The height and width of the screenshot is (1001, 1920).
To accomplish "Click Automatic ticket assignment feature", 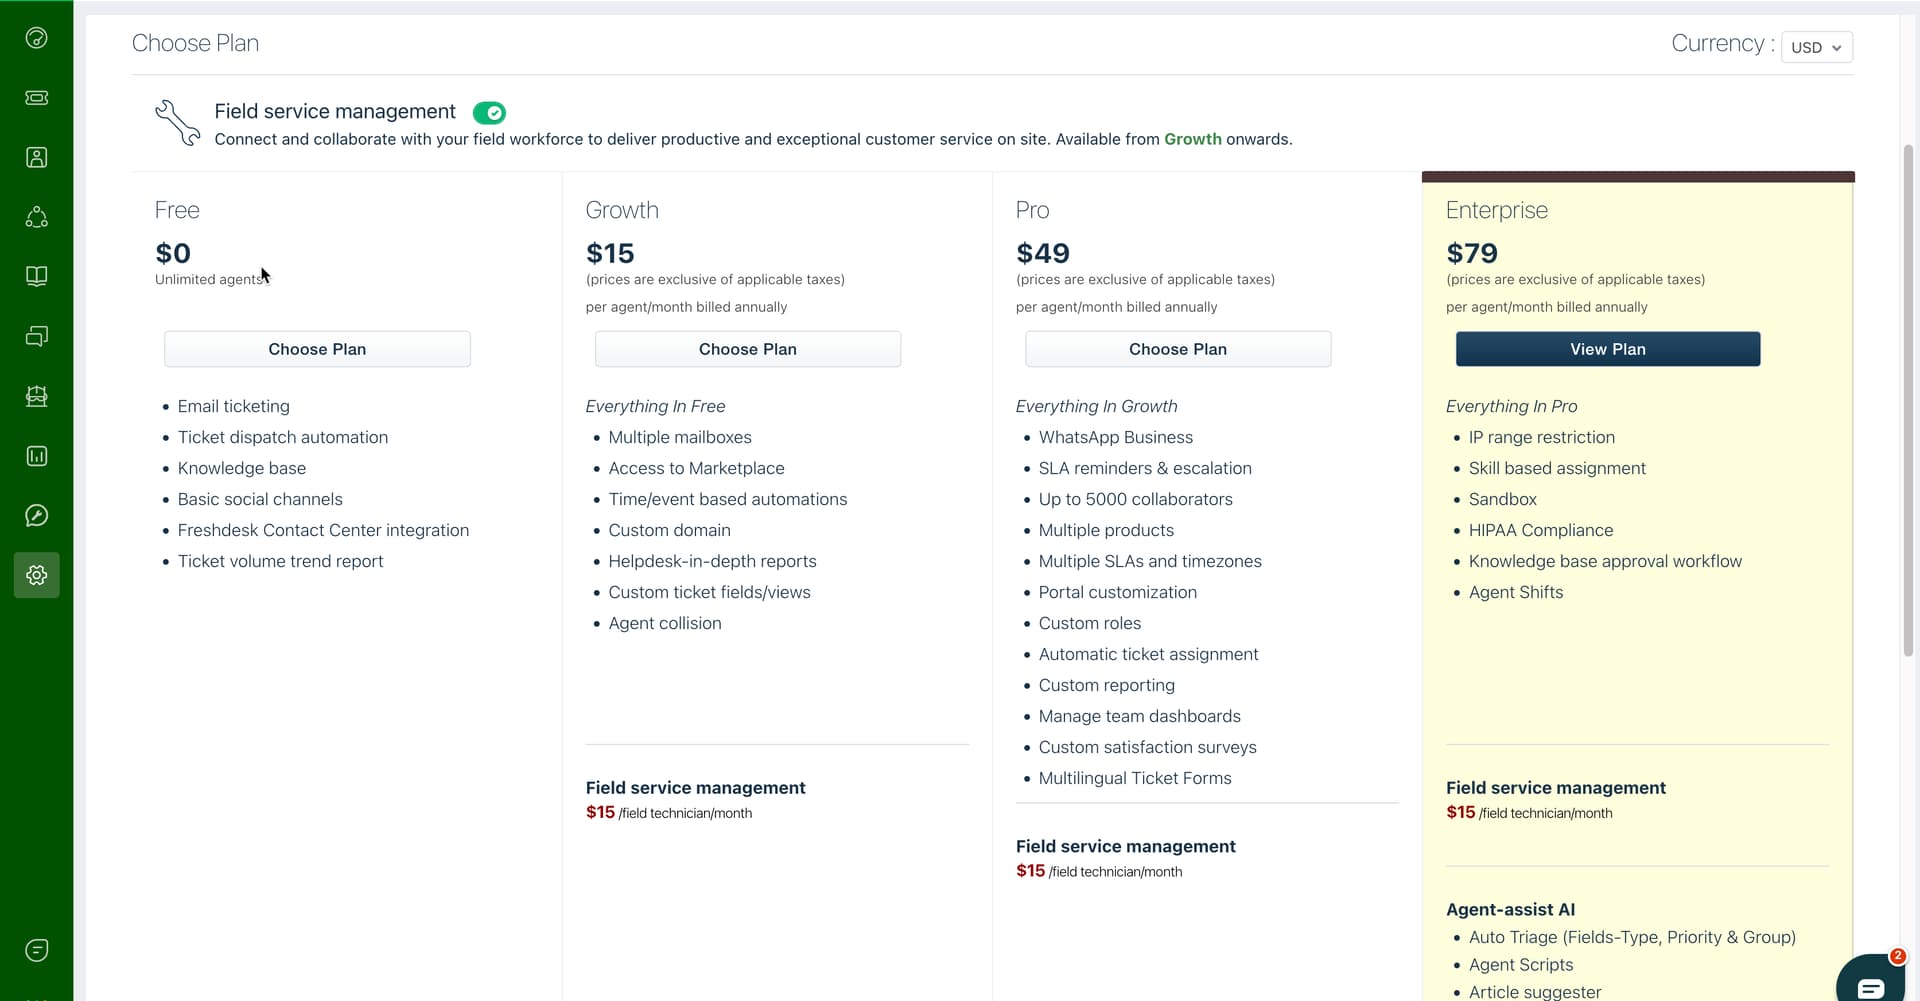I will [x=1148, y=654].
